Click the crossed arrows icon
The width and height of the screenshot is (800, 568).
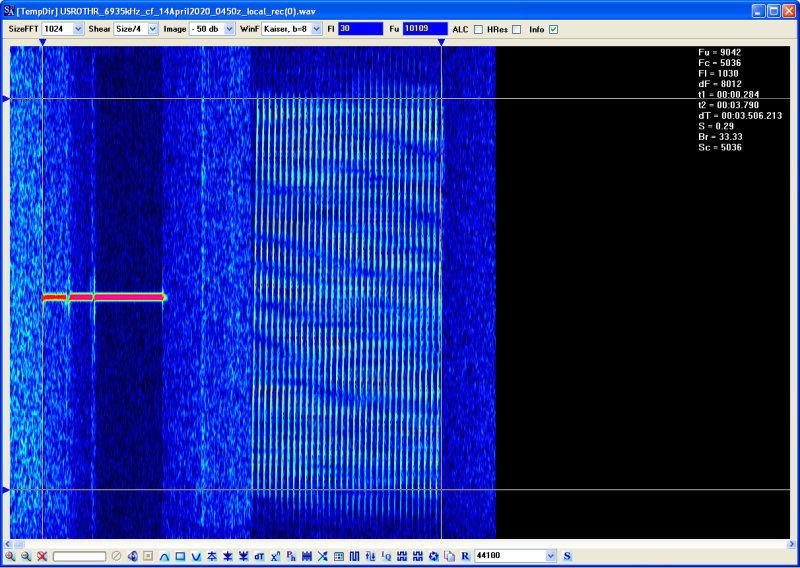322,556
